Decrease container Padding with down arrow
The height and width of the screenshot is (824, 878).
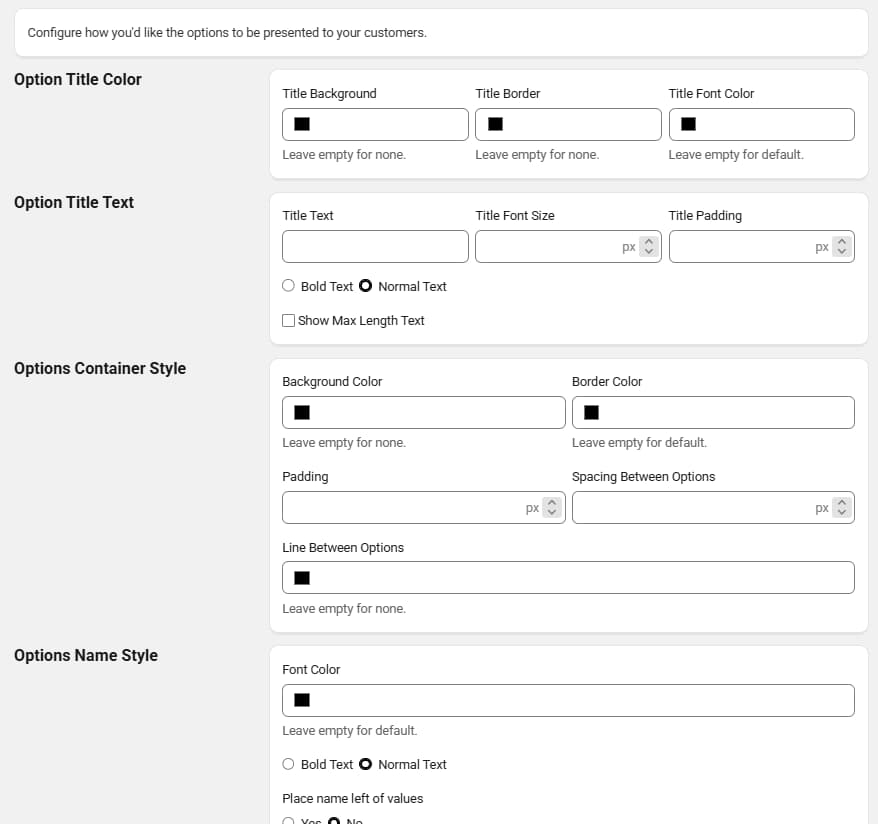point(552,512)
